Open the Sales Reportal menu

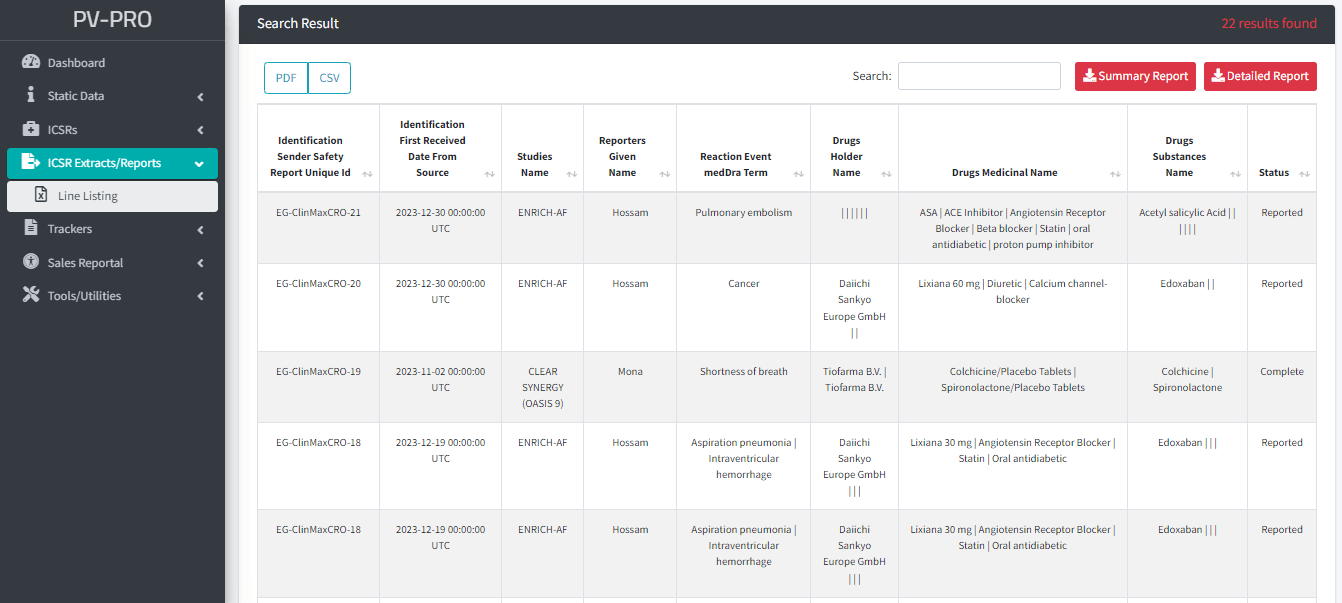point(86,263)
